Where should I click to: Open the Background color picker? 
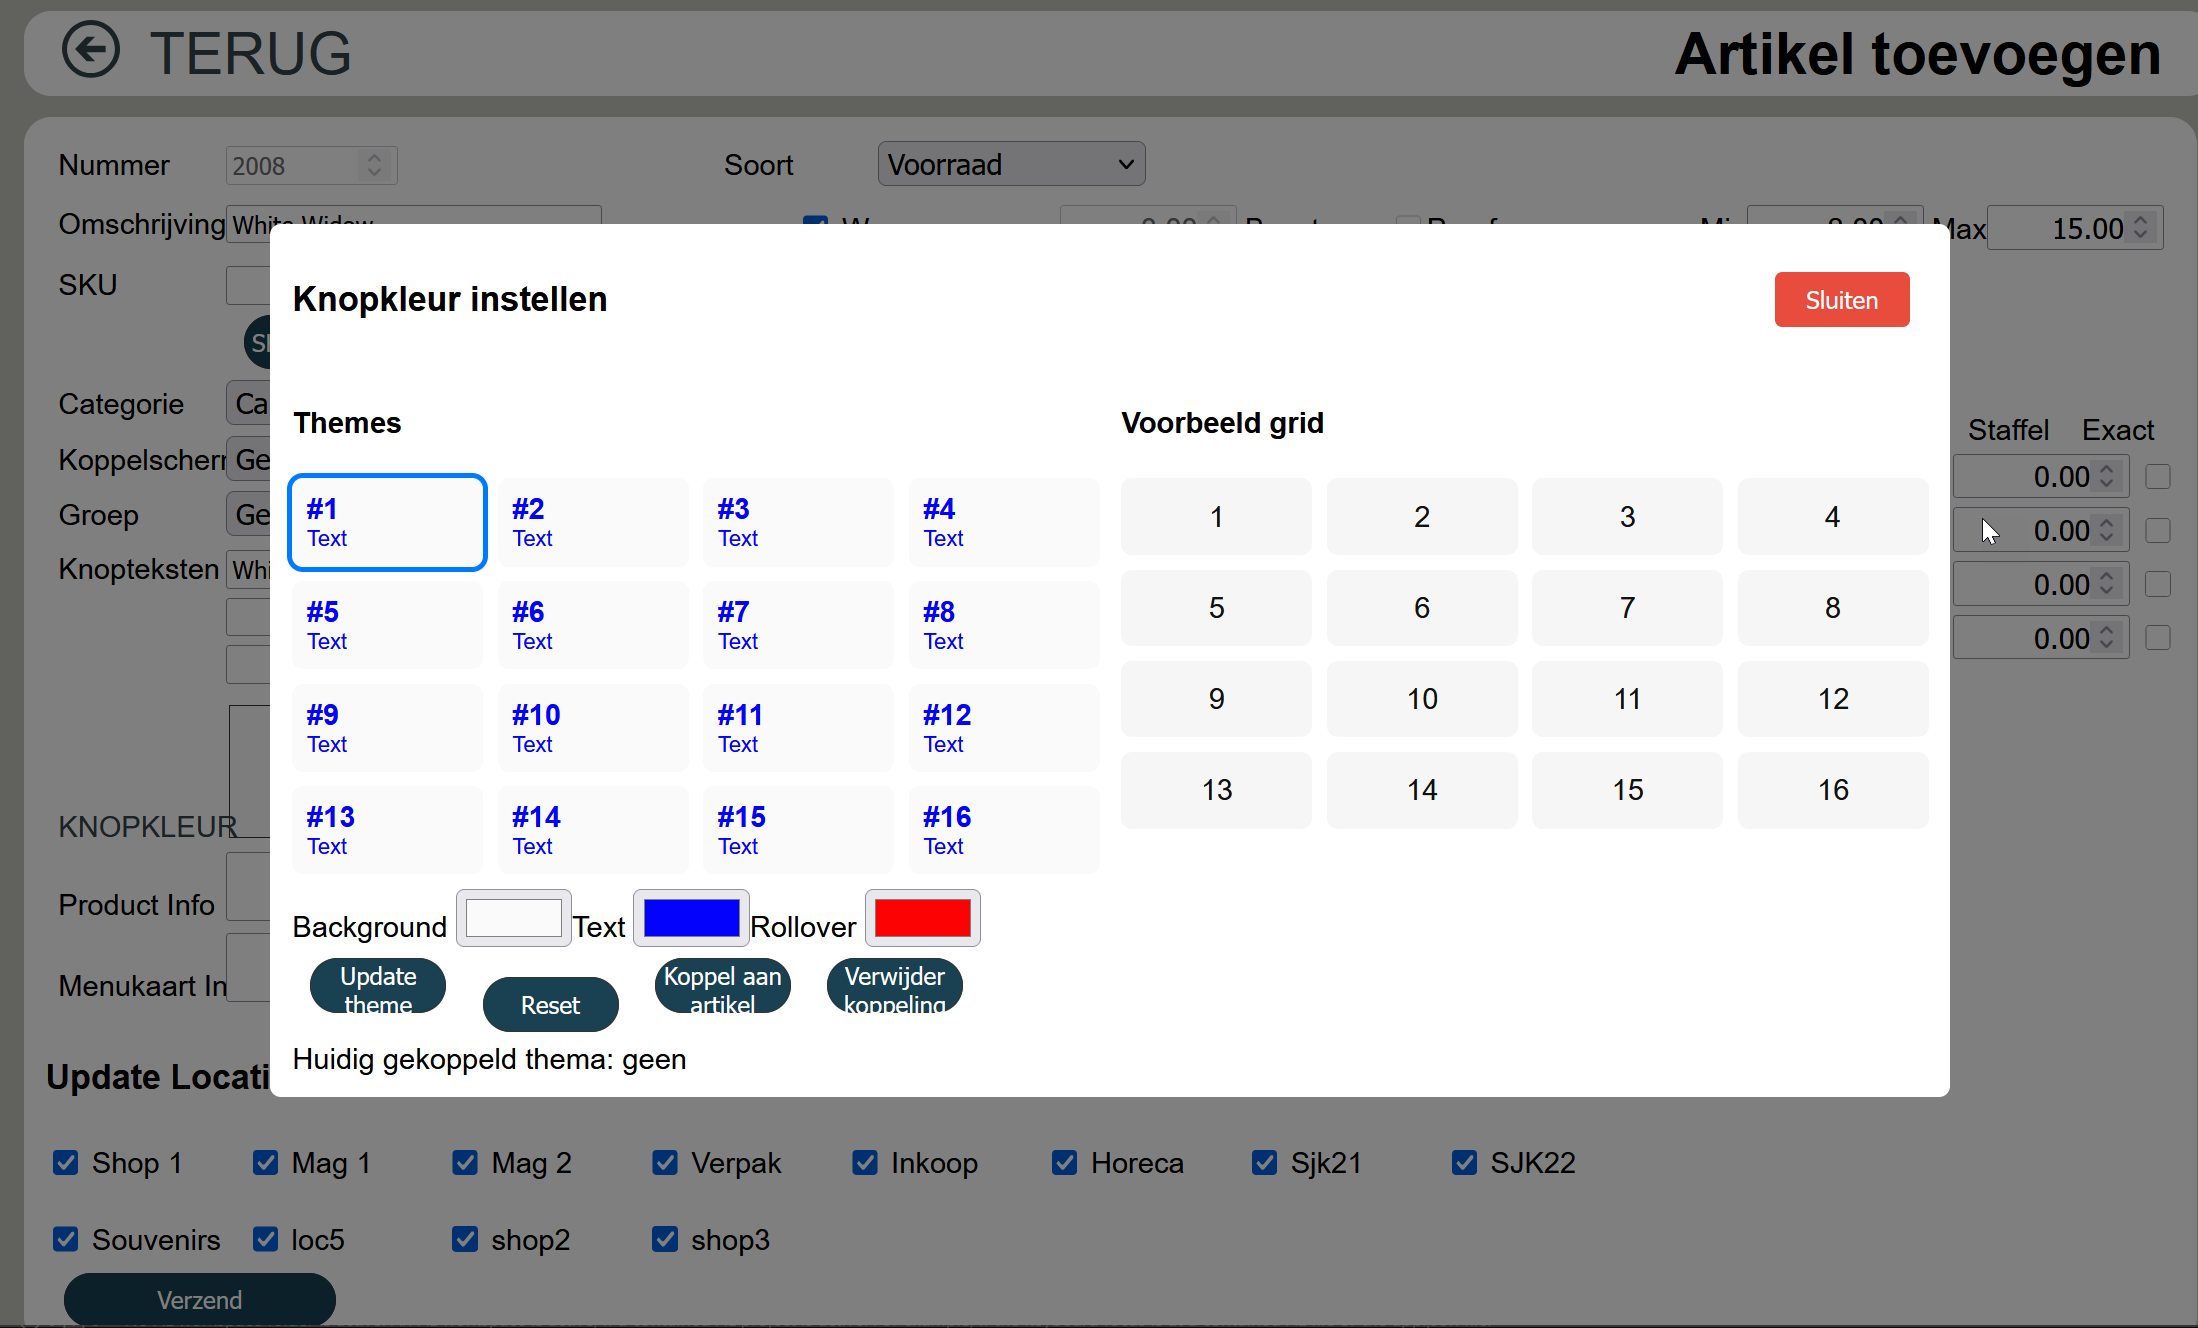514,918
